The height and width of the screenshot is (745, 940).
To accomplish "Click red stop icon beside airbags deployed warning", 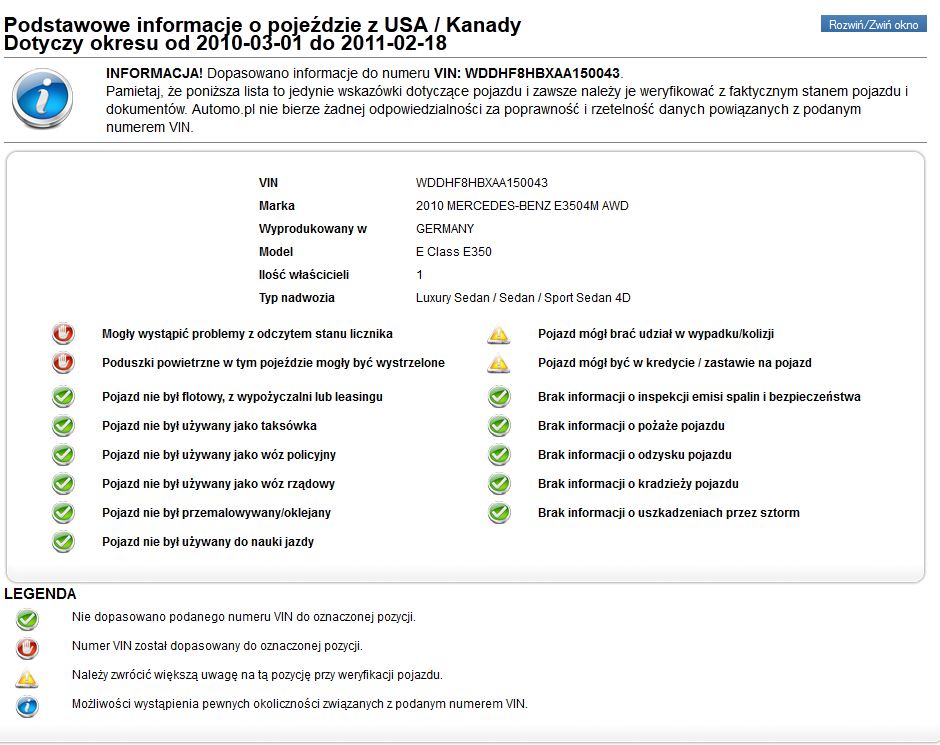I will coord(63,363).
